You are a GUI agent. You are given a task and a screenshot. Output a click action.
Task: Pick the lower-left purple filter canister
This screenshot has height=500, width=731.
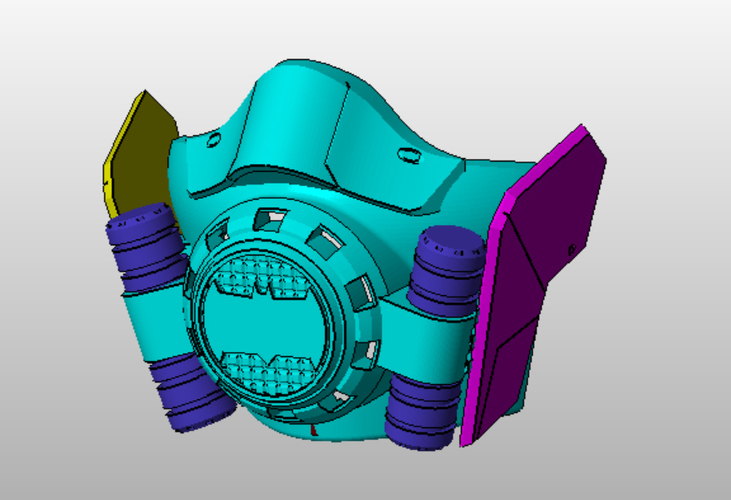[x=193, y=392]
